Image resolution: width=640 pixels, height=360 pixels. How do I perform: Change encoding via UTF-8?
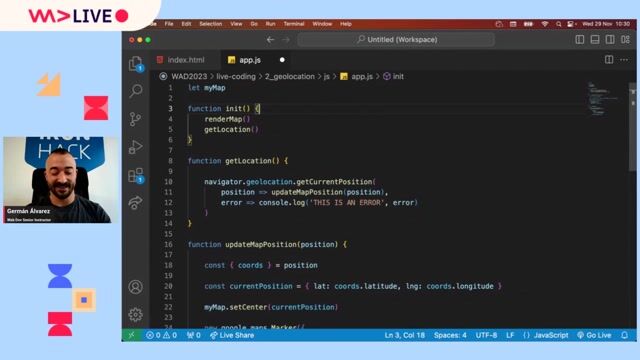tap(486, 335)
